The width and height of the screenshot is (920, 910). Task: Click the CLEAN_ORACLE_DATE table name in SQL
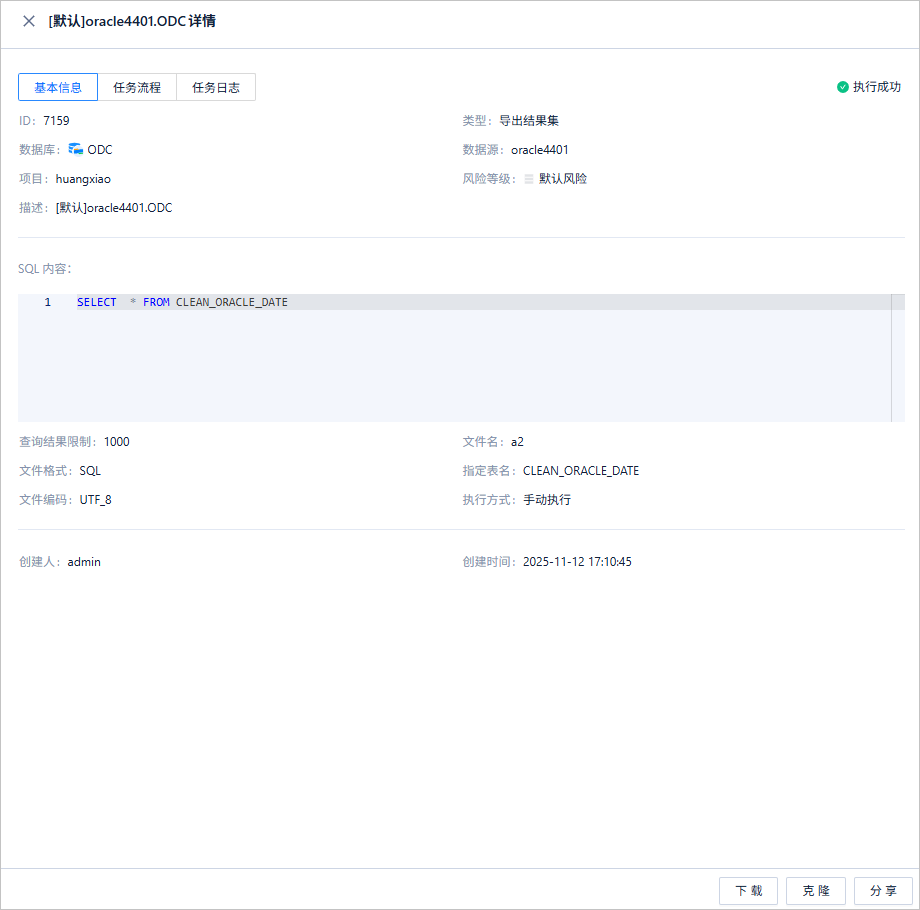pos(232,302)
